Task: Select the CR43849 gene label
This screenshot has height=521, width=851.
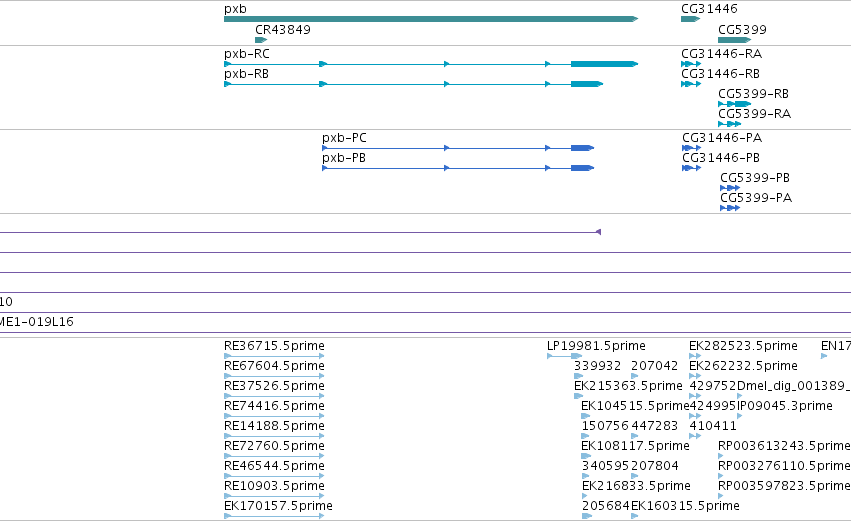Action: [x=283, y=30]
